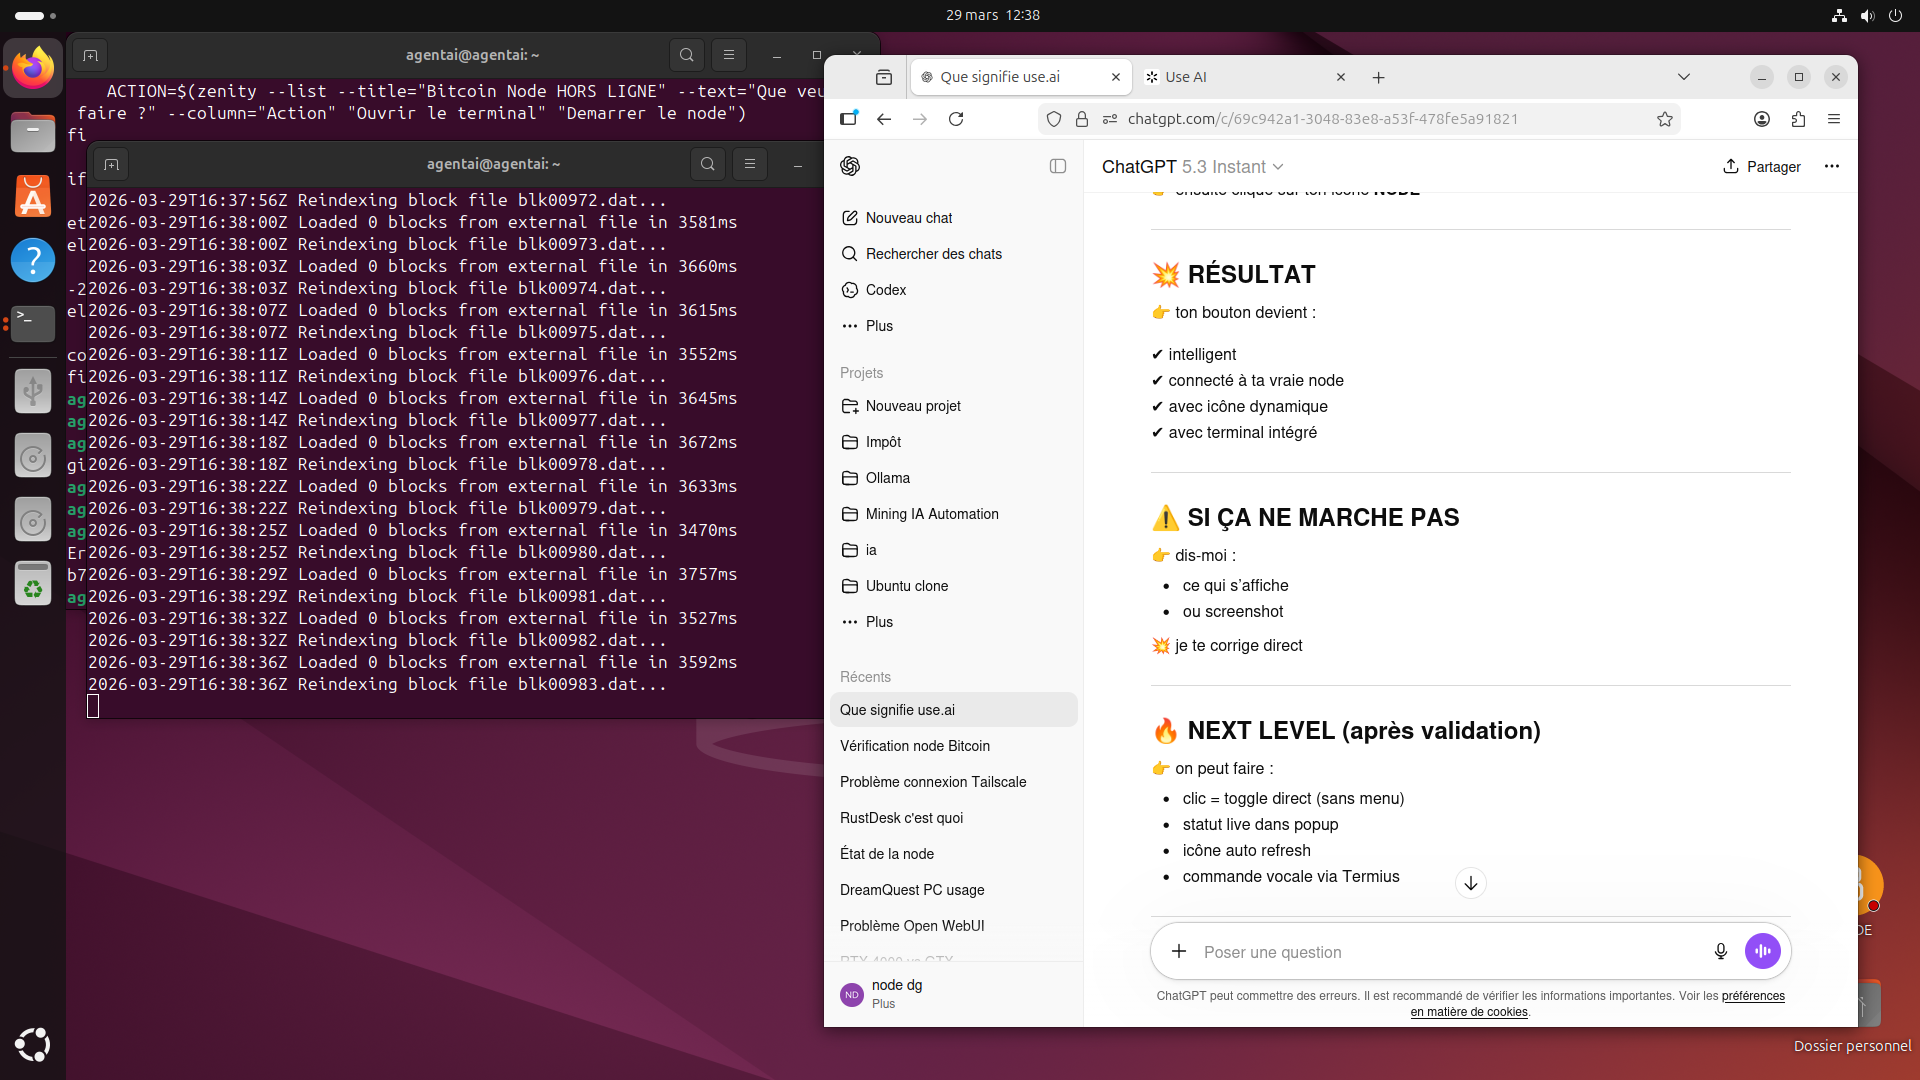1920x1080 pixels.
Task: Click scroll-to-bottom arrow button in chat
Action: click(x=1470, y=883)
